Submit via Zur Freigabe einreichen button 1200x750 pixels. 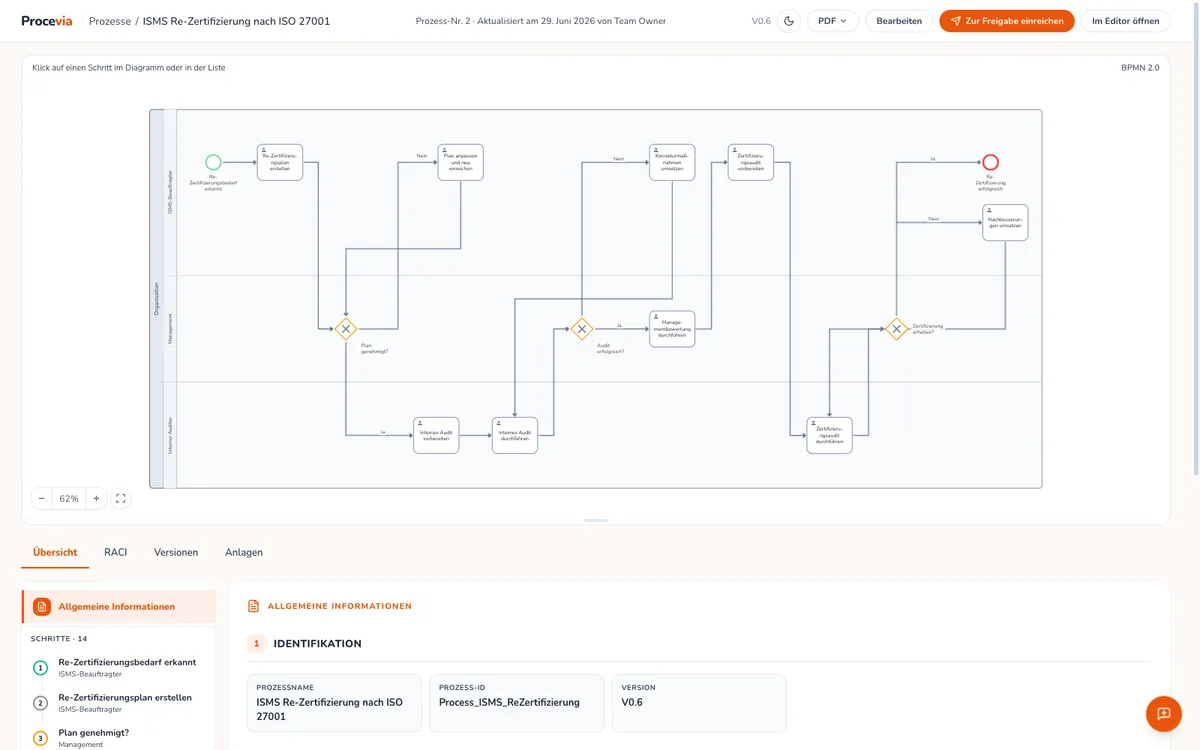point(1007,21)
